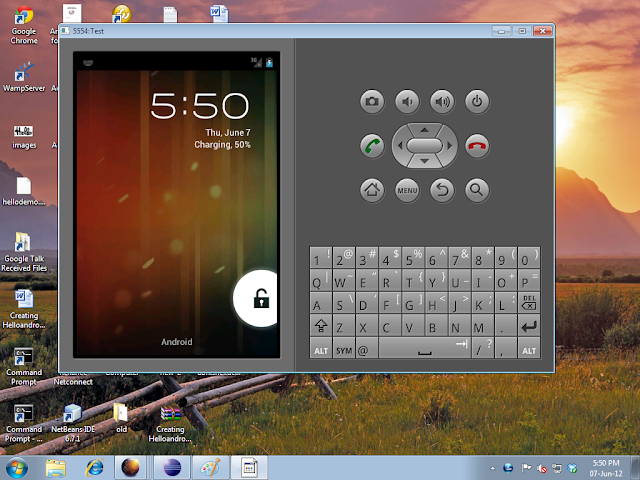Click the red end call button
This screenshot has height=480, width=640.
(x=477, y=146)
